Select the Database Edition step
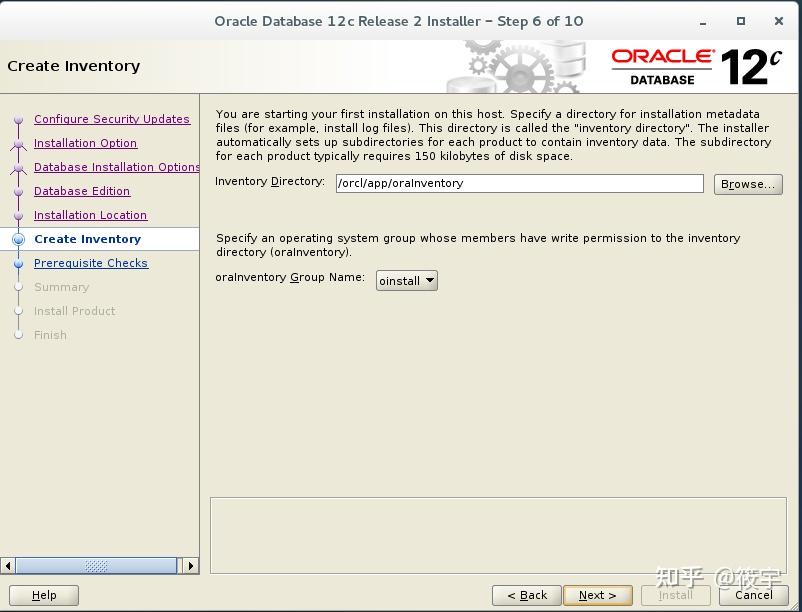802x612 pixels. [81, 191]
